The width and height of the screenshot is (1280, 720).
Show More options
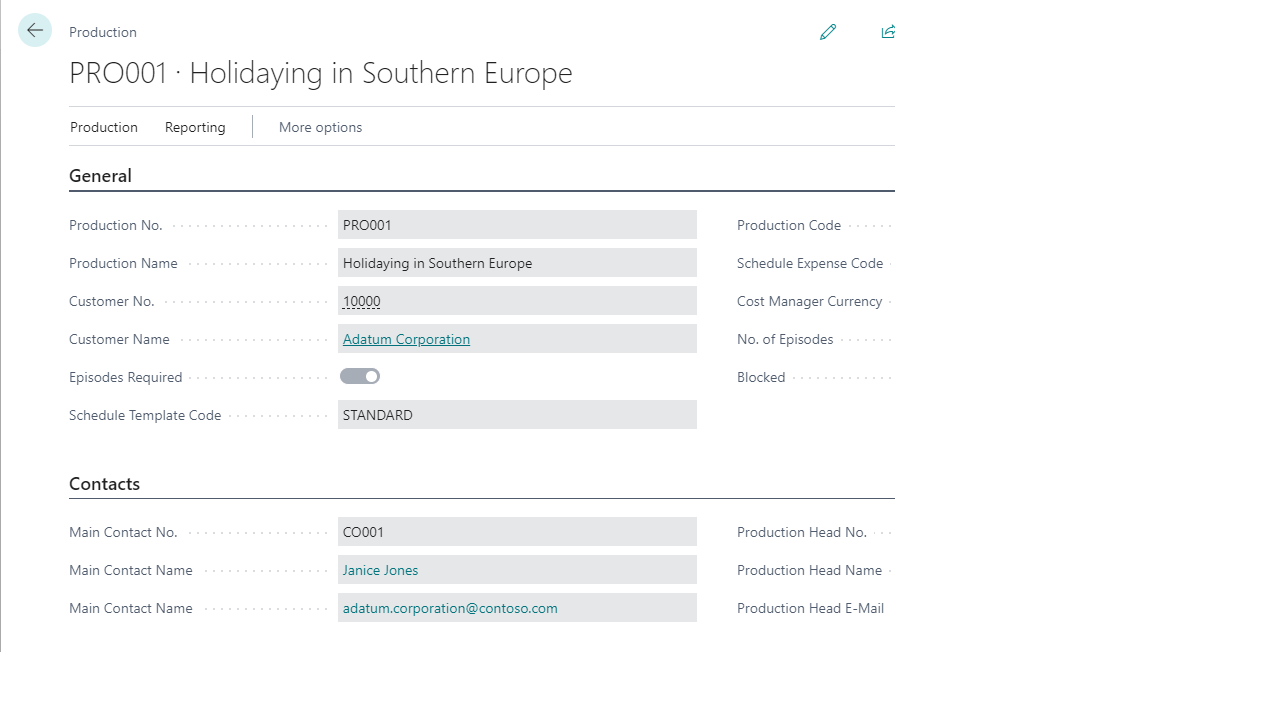(320, 127)
